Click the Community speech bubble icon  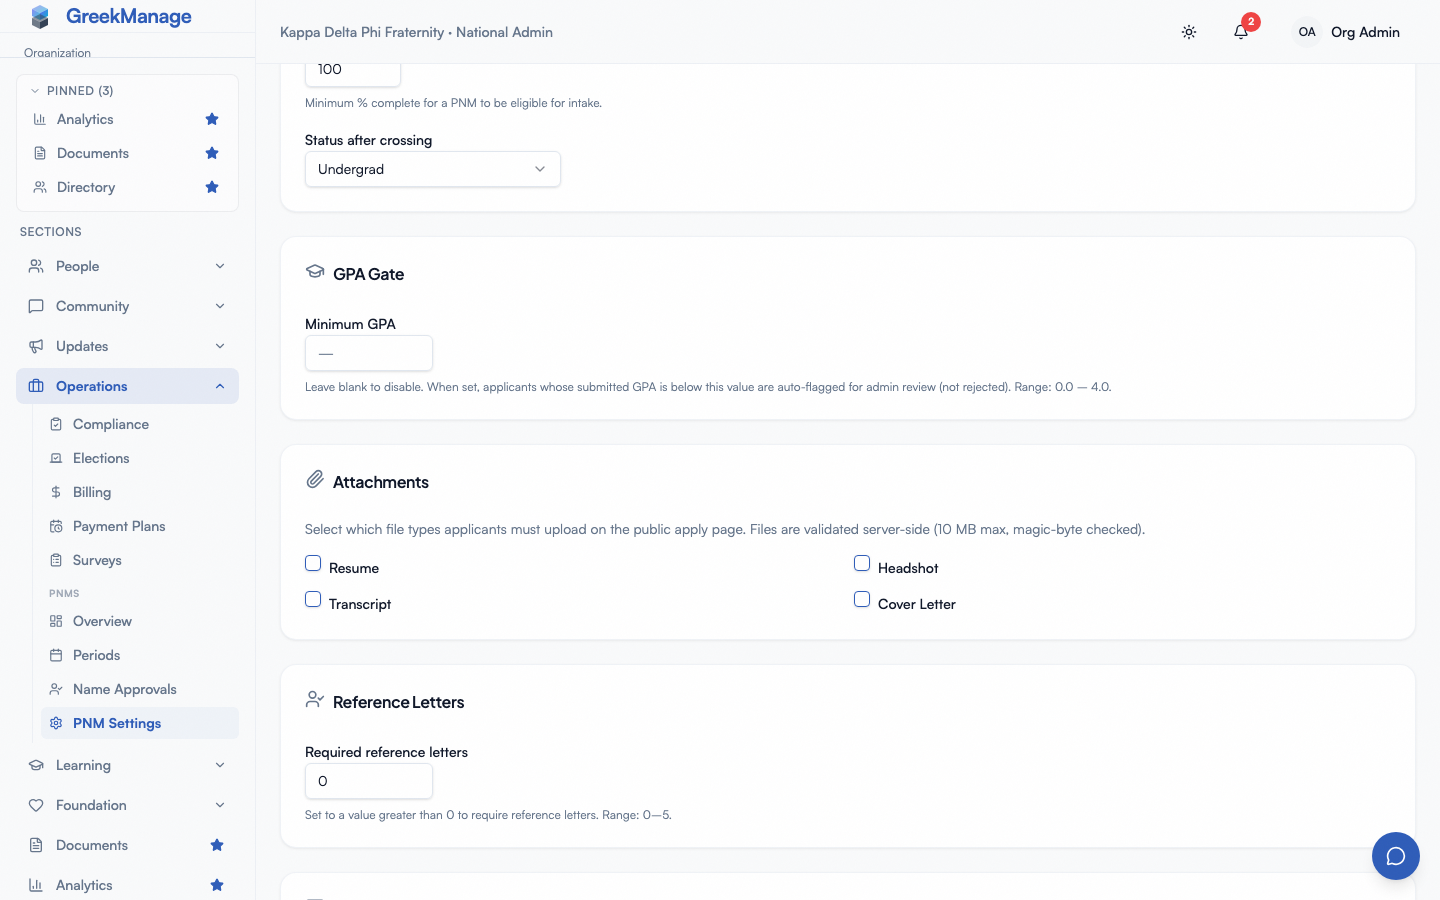[x=36, y=306]
